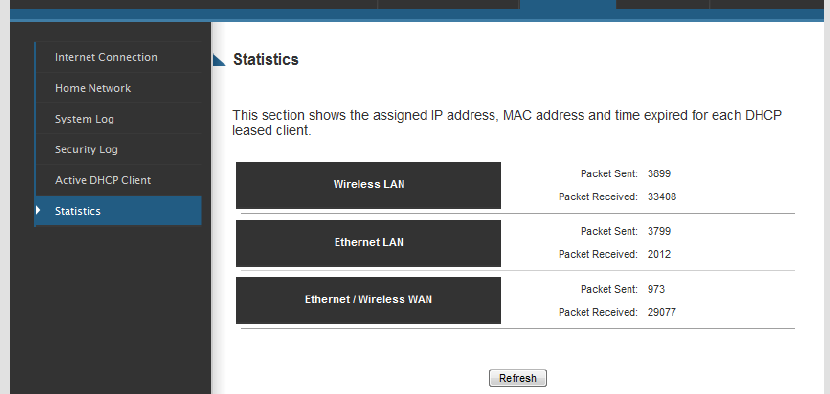830x394 pixels.
Task: Select Wireless LAN packet received value 33408
Action: point(662,197)
